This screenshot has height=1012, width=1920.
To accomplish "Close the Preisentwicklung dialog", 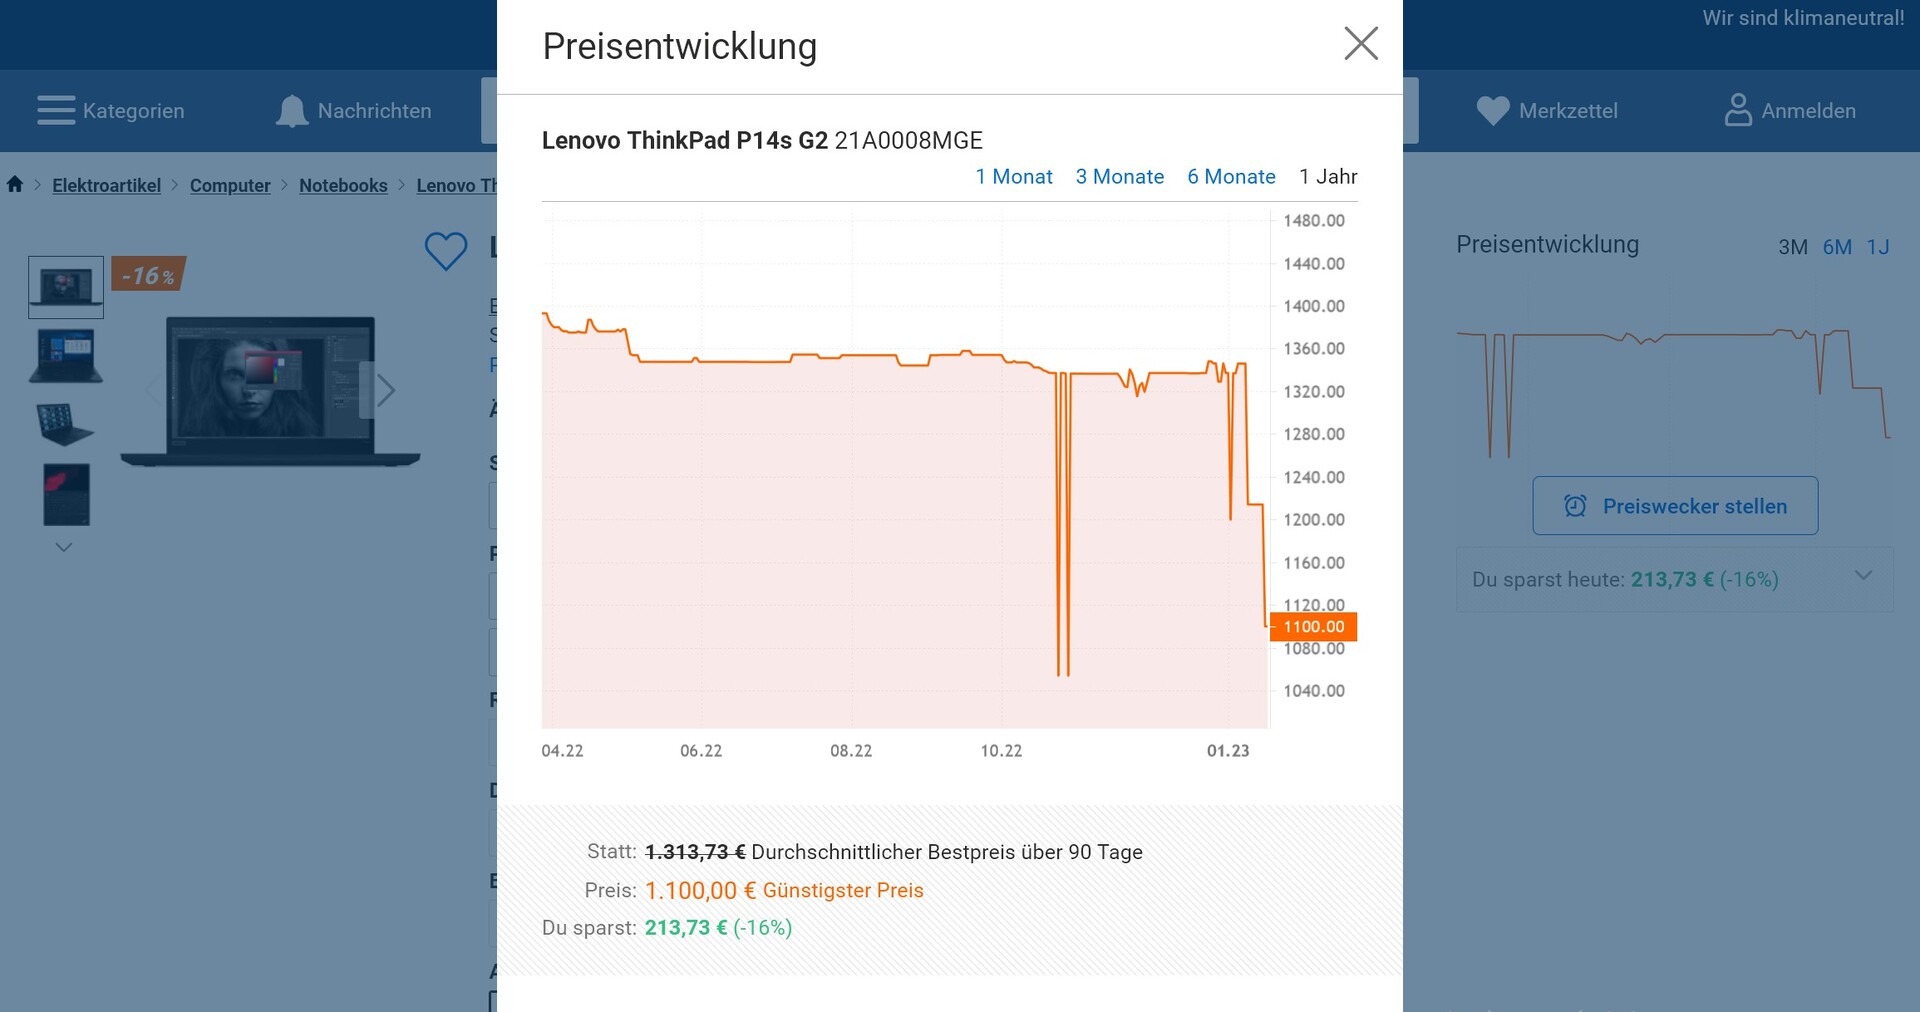I will pyautogui.click(x=1360, y=44).
